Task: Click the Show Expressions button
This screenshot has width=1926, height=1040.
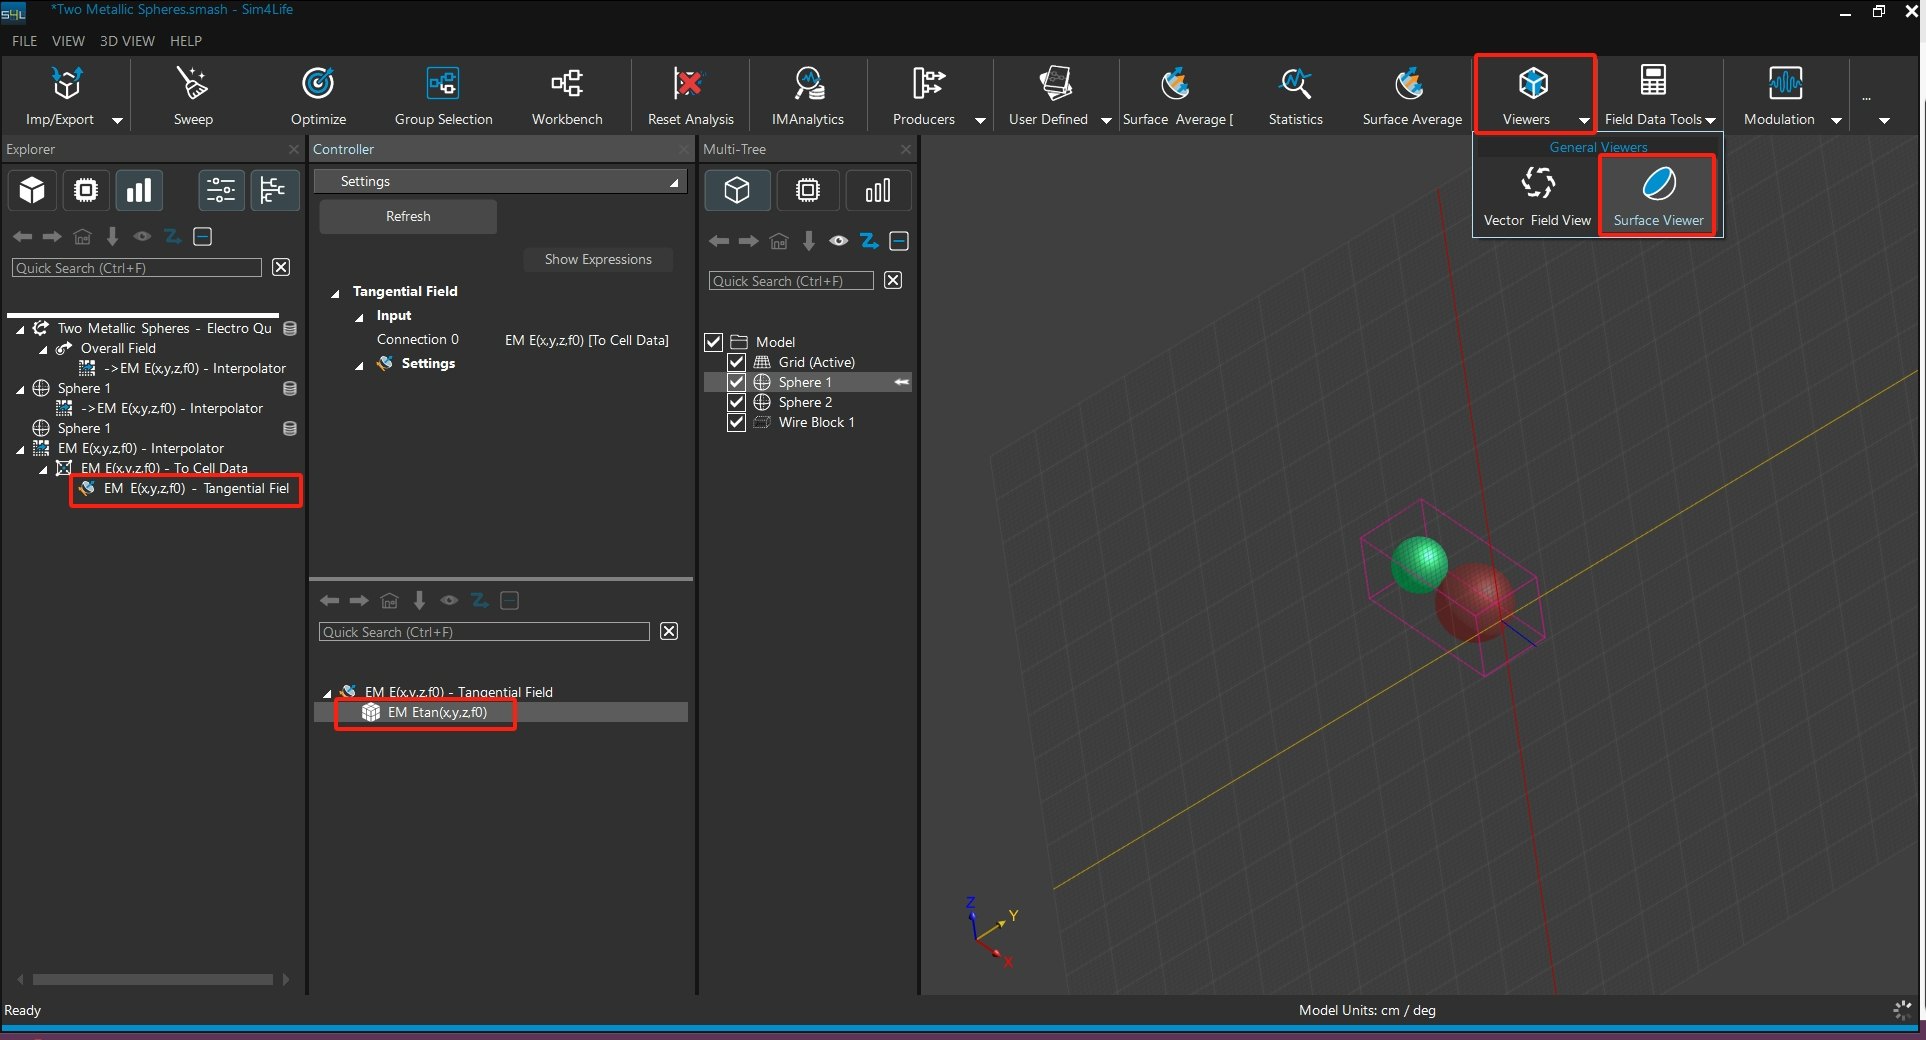Action: [597, 259]
